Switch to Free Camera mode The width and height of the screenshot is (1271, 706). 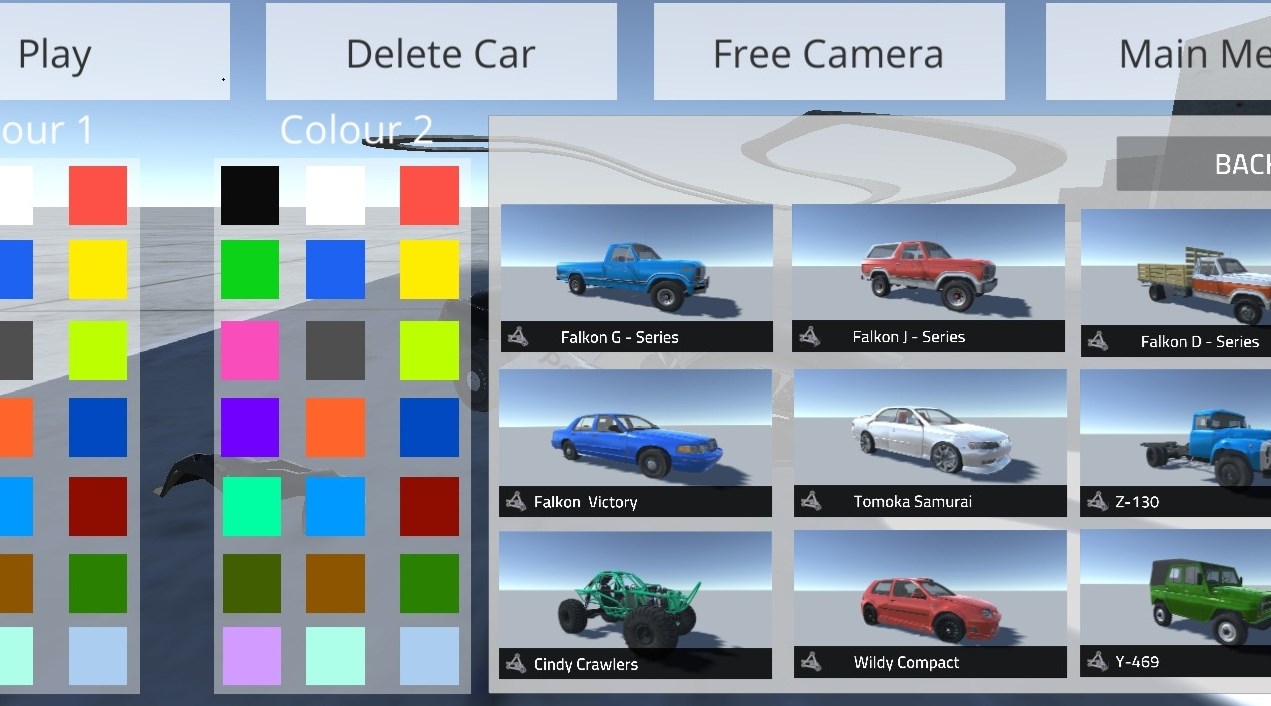(828, 53)
